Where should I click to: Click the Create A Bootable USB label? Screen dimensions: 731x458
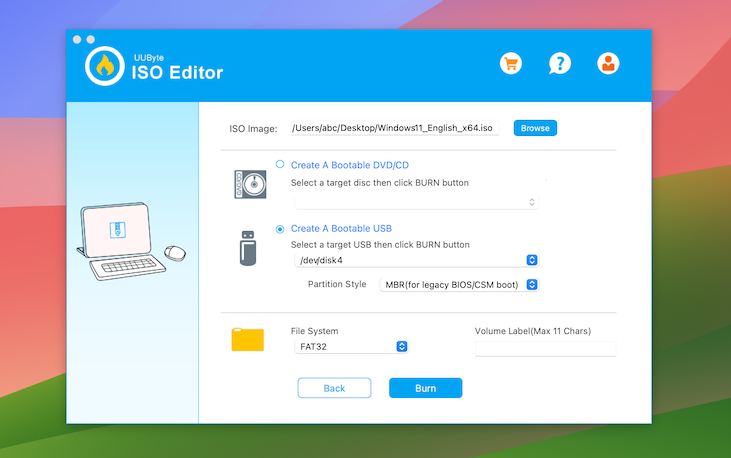341,229
